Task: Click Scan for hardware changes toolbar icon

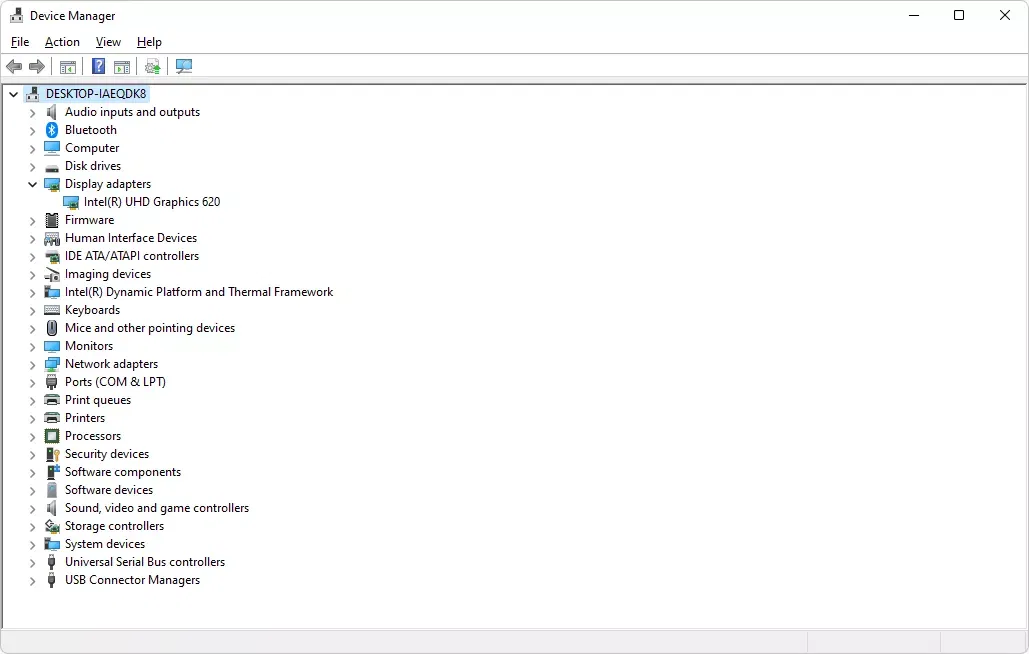Action: tap(184, 67)
